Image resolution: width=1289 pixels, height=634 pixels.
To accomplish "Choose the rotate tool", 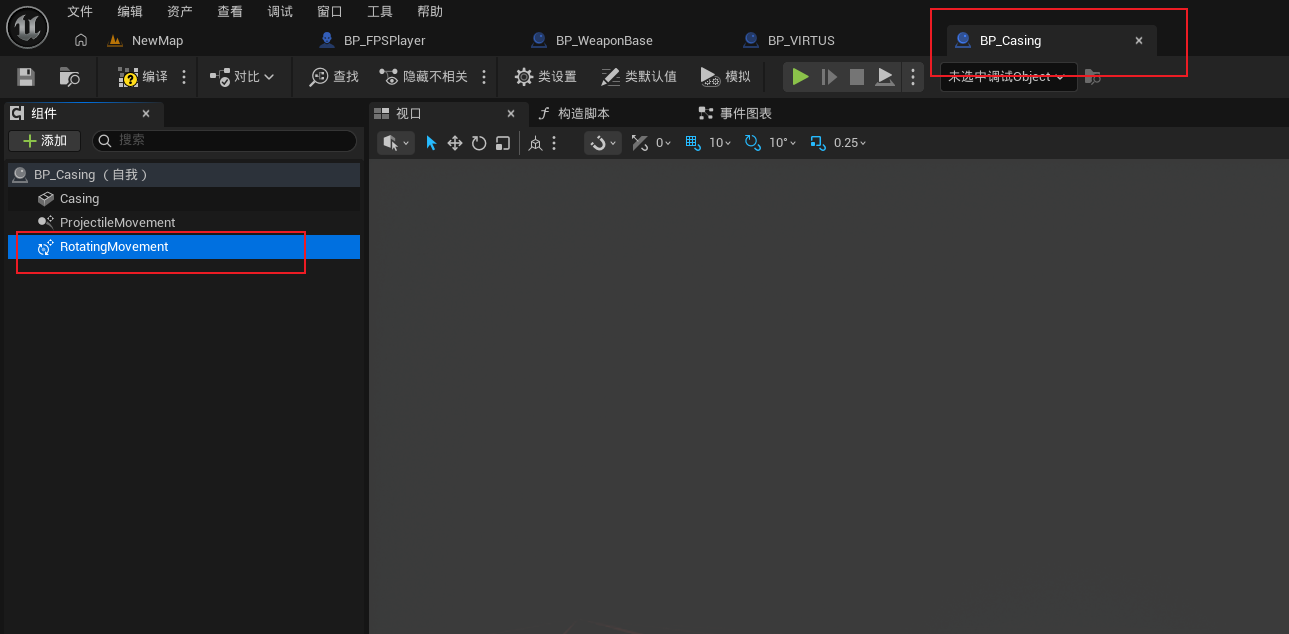I will point(479,143).
